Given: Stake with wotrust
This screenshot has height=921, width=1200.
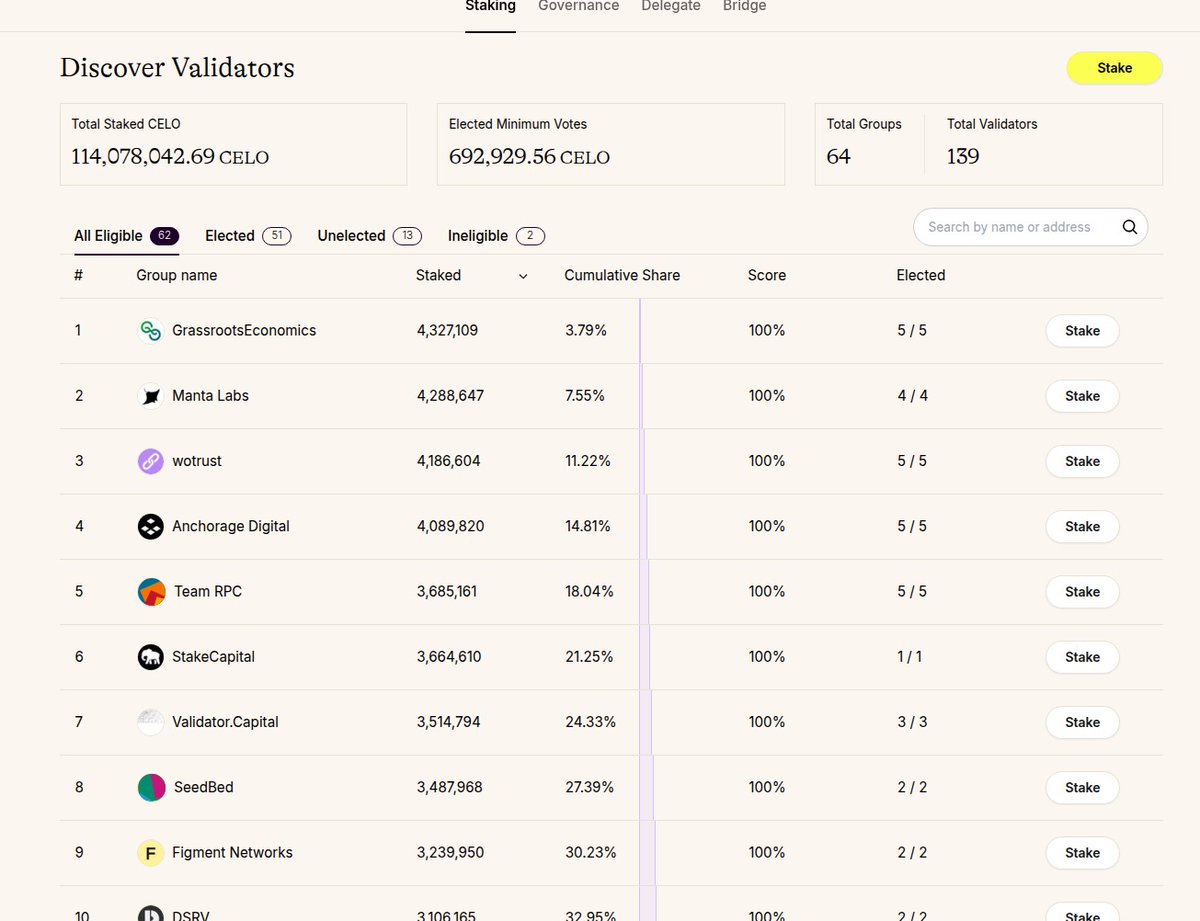Looking at the screenshot, I should 1082,461.
